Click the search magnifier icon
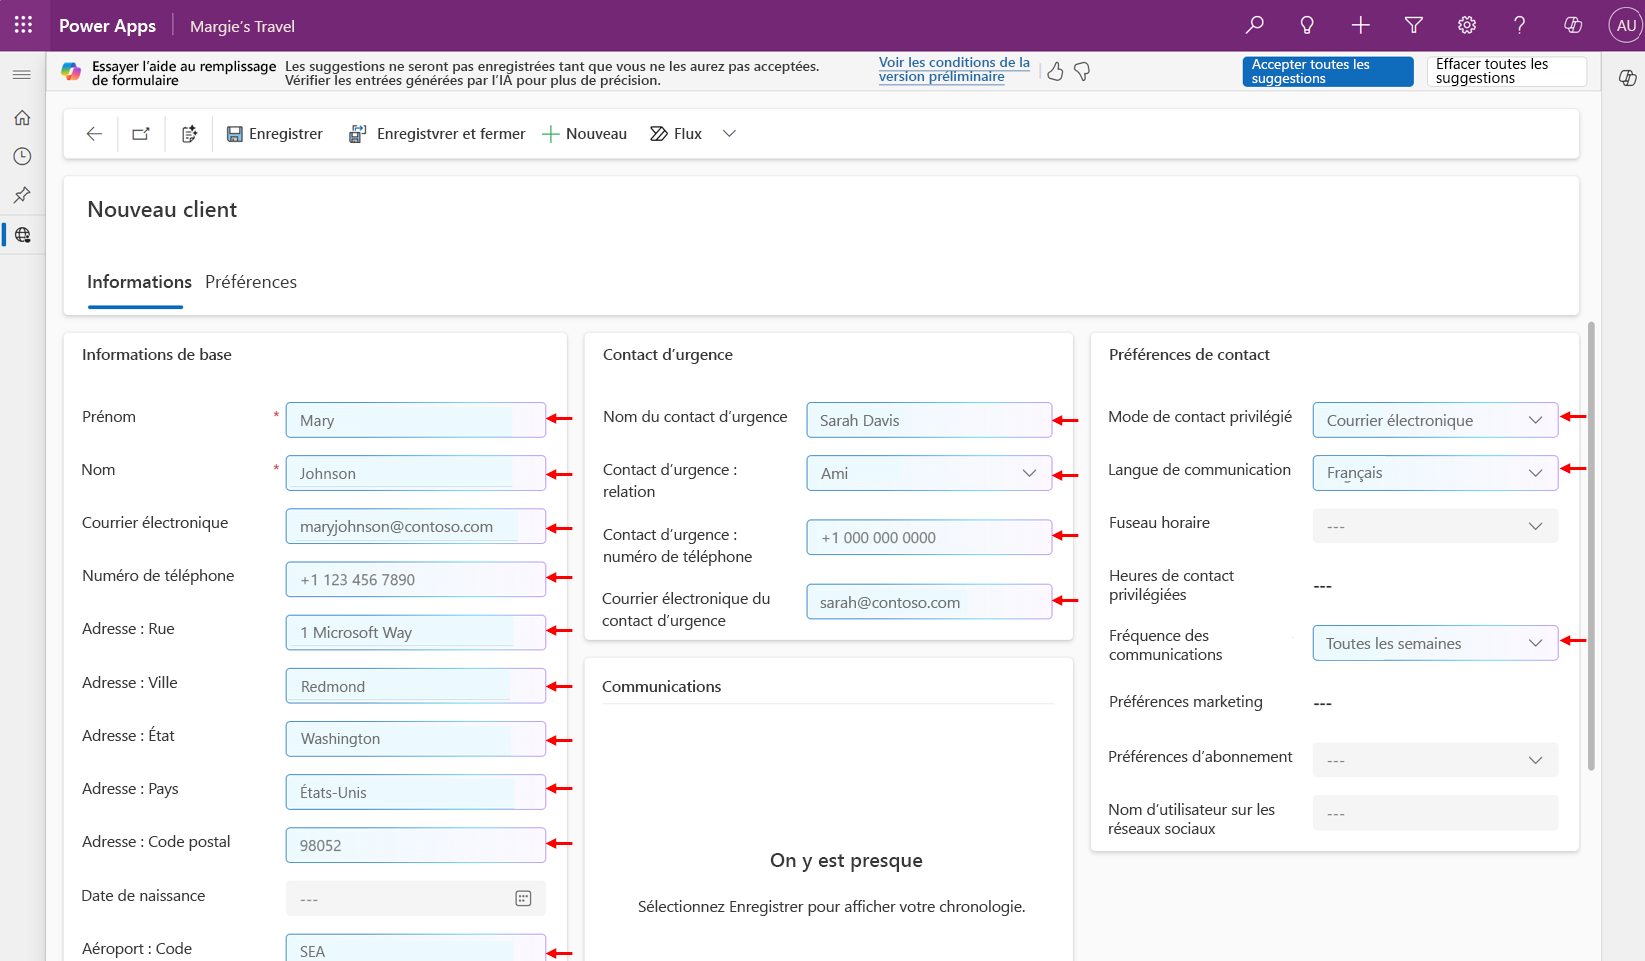Viewport: 1645px width, 961px height. 1254,25
